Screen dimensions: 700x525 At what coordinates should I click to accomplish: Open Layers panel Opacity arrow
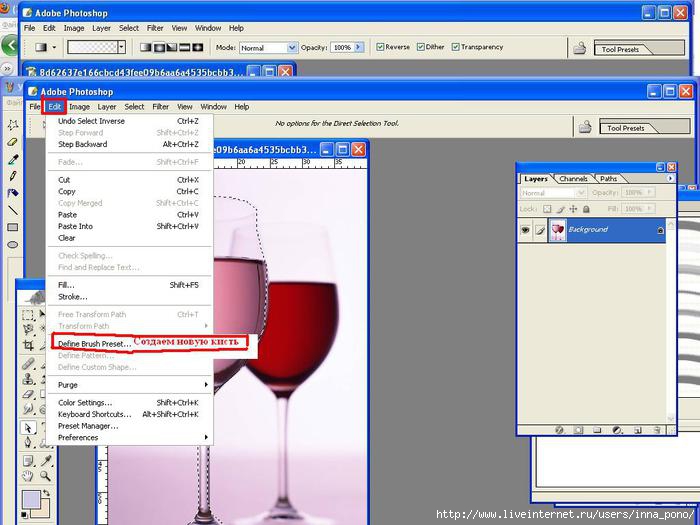(650, 192)
